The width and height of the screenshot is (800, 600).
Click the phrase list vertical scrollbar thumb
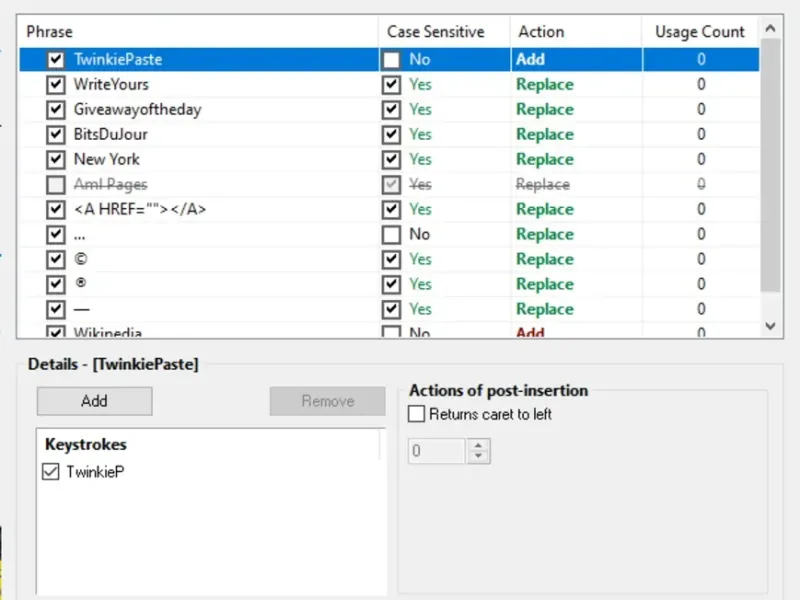coord(770,165)
